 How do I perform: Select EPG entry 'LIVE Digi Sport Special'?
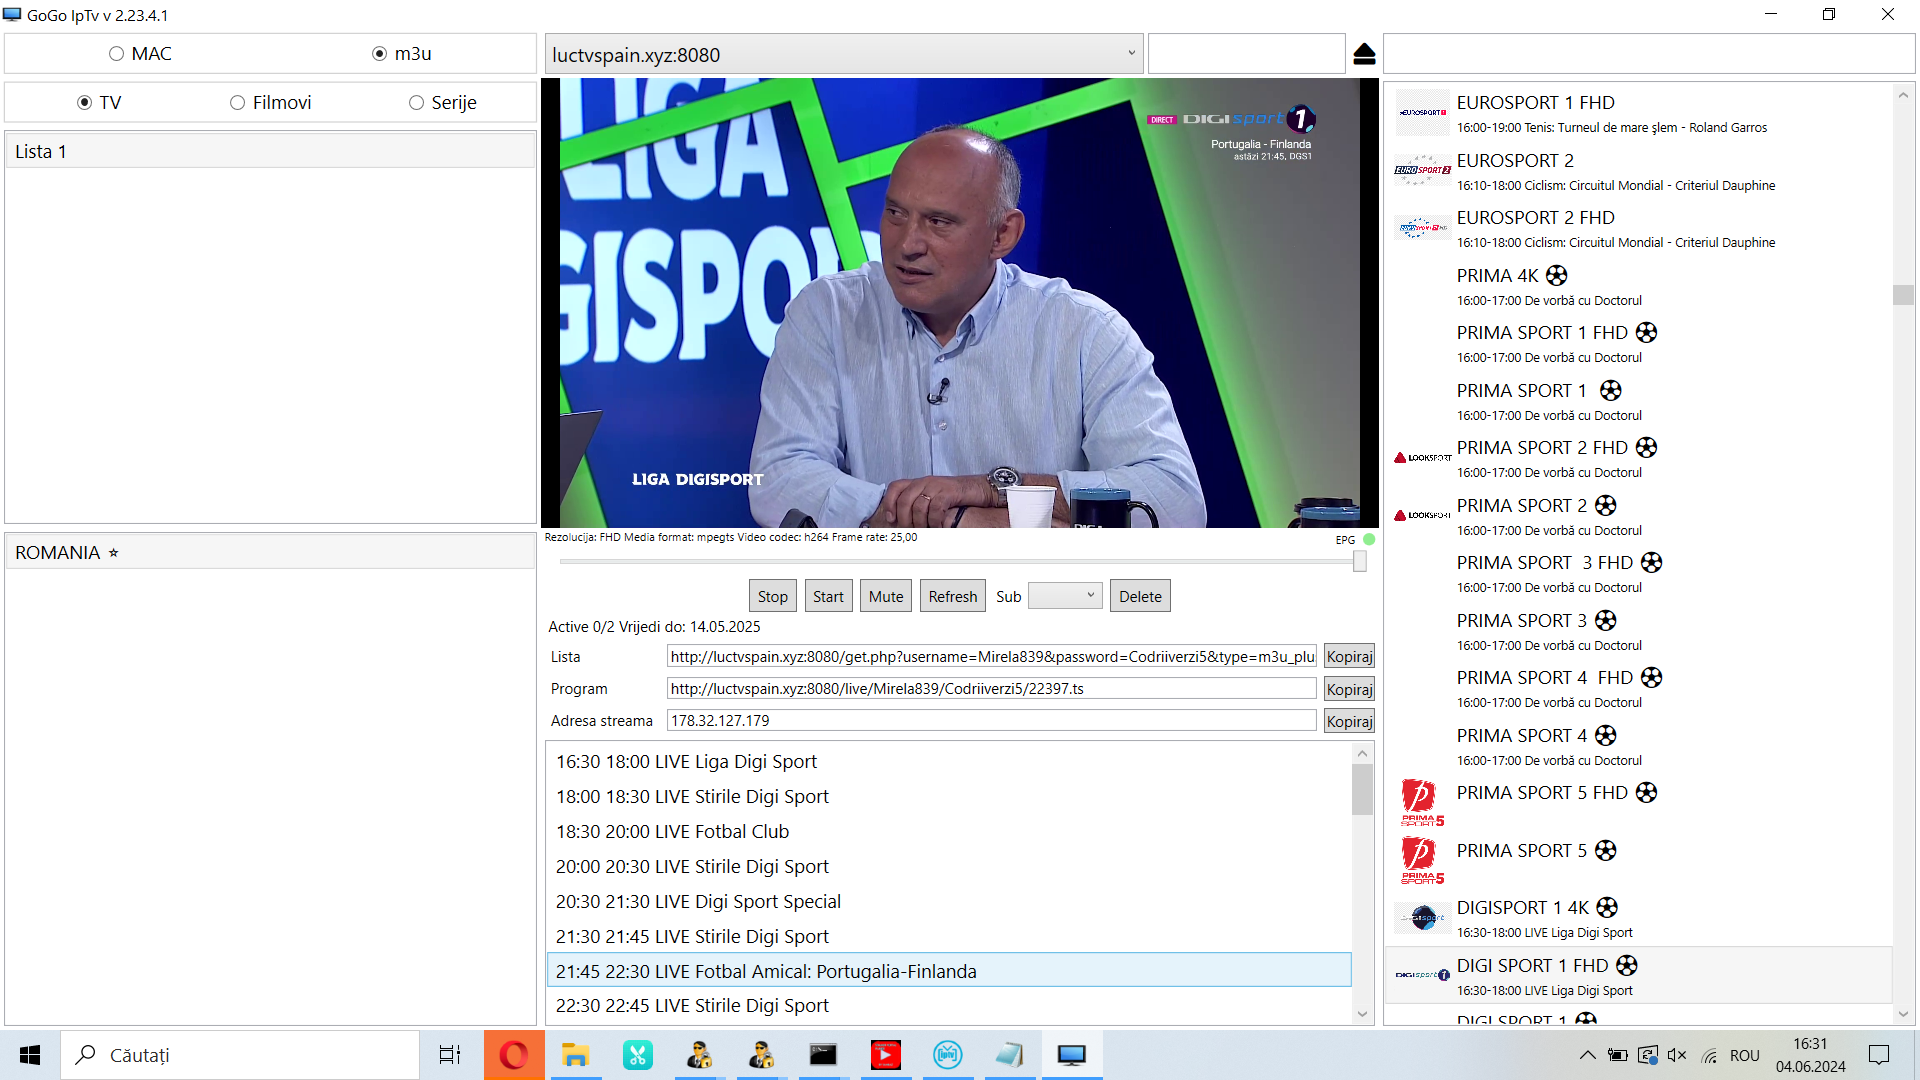tap(949, 901)
